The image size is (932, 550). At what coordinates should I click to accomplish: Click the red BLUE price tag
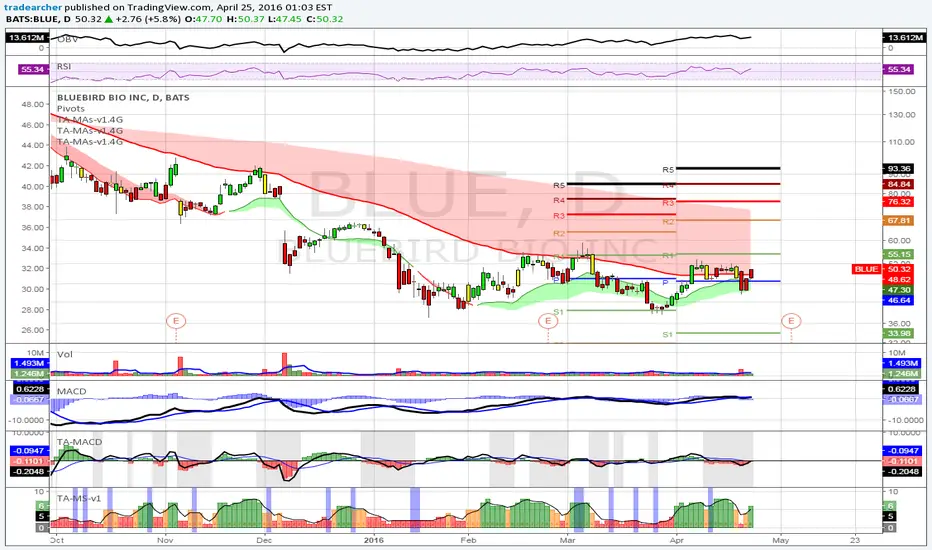[866, 269]
